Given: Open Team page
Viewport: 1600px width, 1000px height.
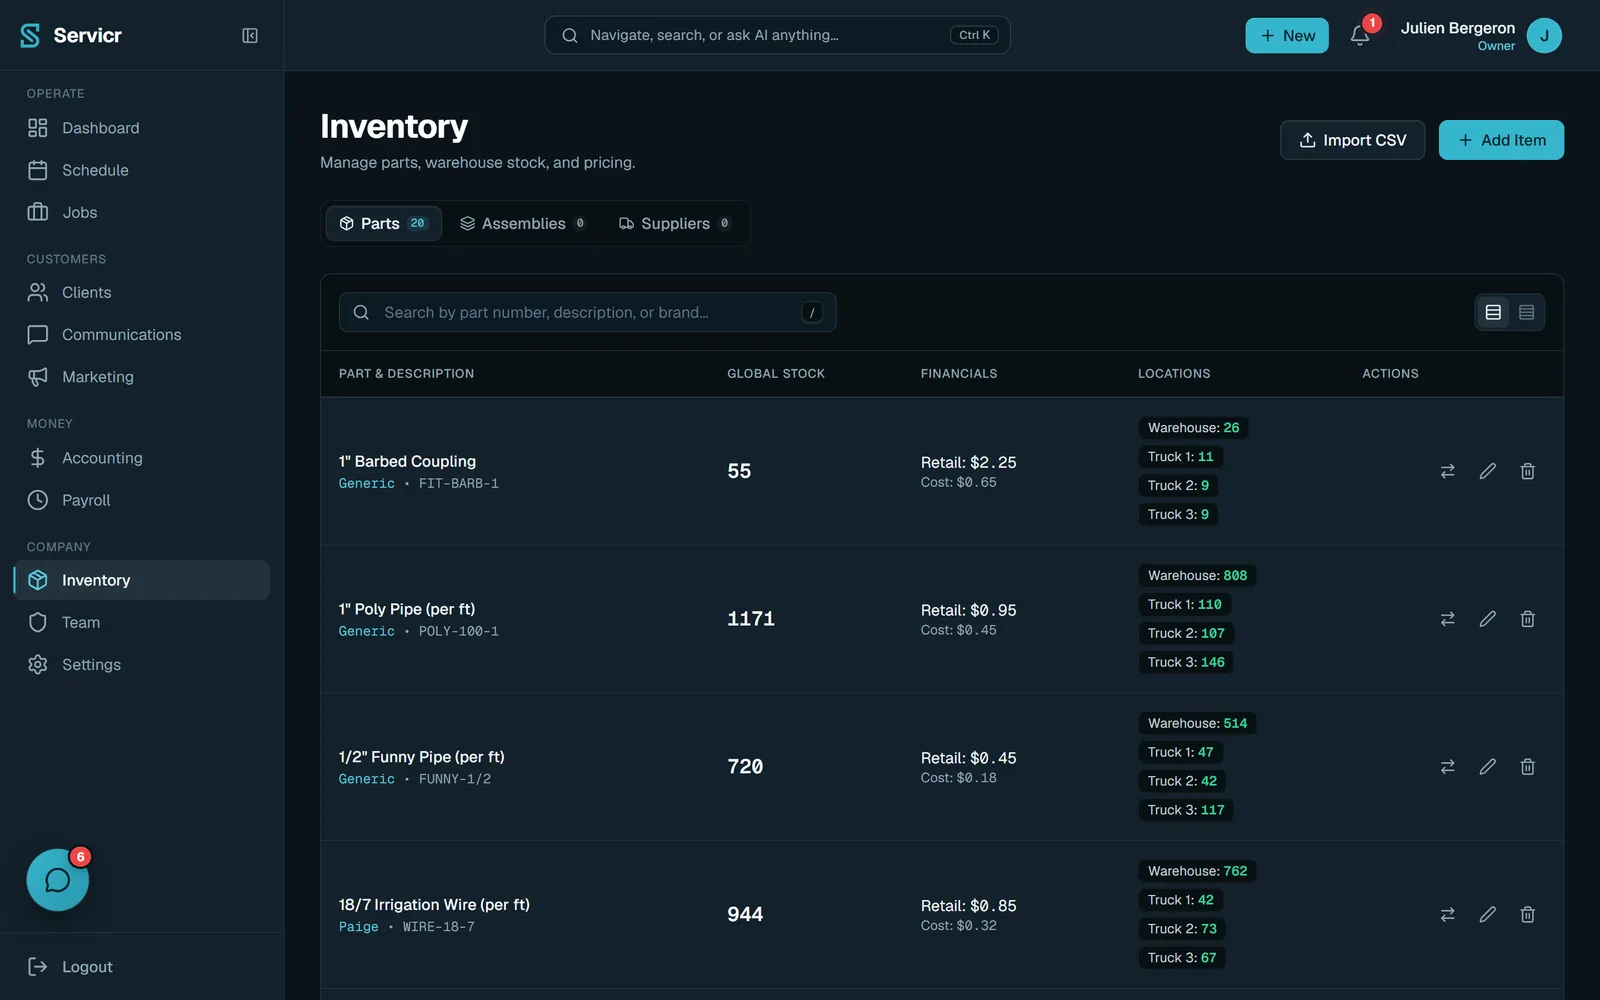Looking at the screenshot, I should pyautogui.click(x=141, y=622).
